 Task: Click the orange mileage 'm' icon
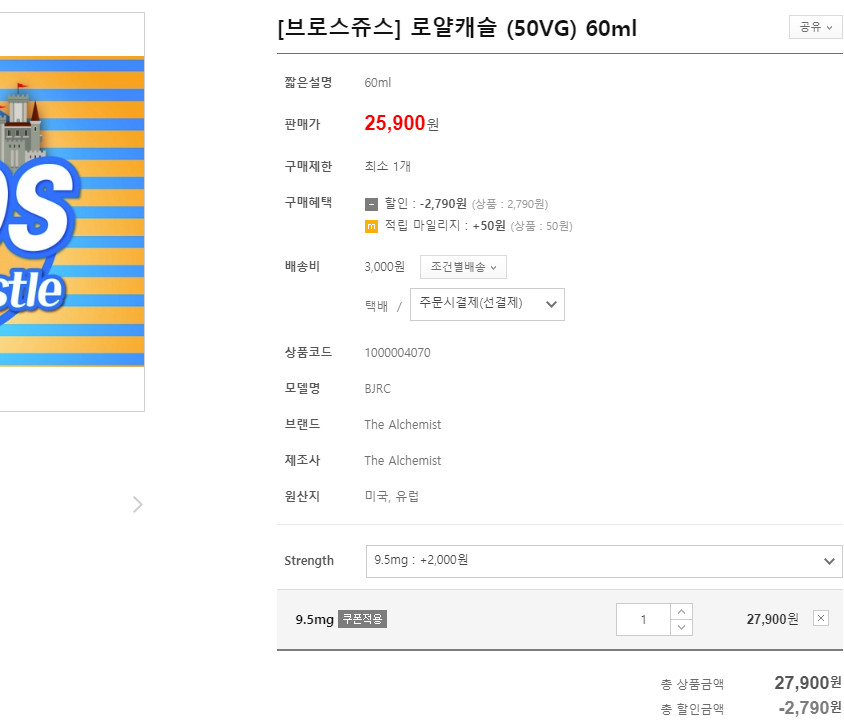[371, 226]
